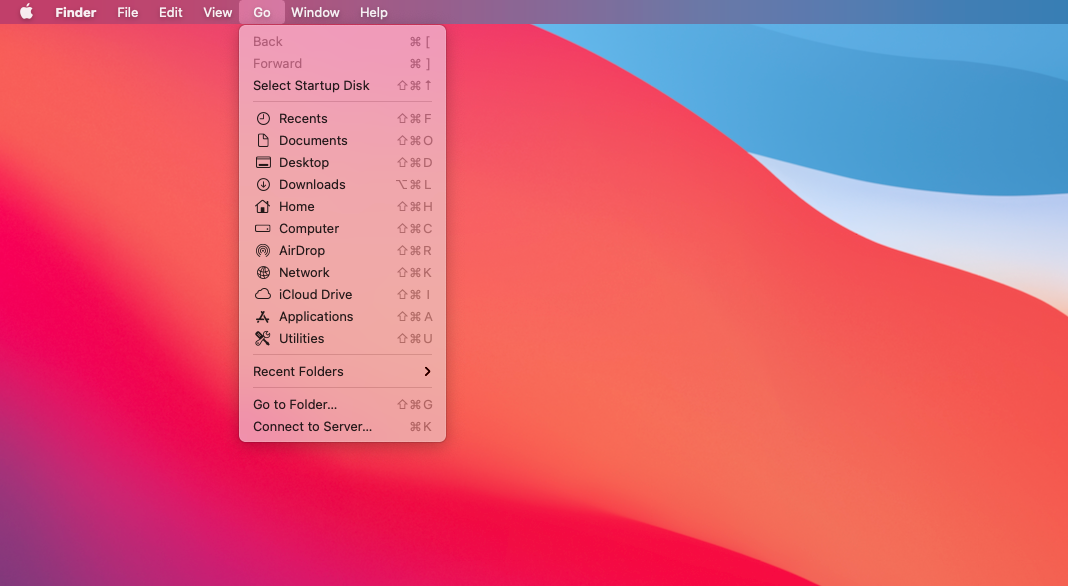Open the Edit menu
The height and width of the screenshot is (586, 1068).
click(170, 12)
